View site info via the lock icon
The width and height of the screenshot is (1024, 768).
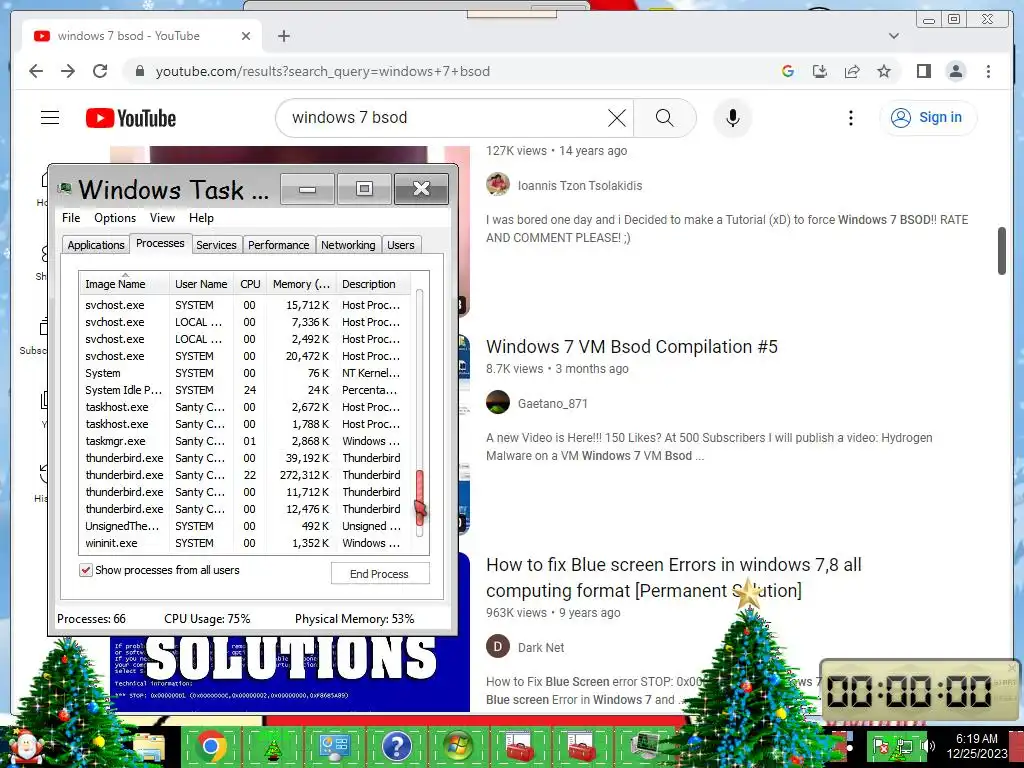(x=139, y=71)
